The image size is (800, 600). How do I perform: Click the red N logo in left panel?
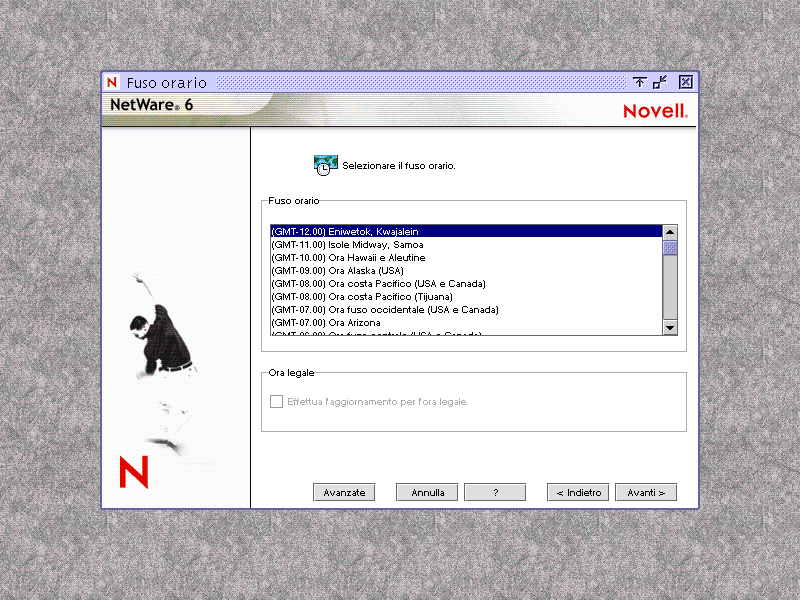(134, 472)
